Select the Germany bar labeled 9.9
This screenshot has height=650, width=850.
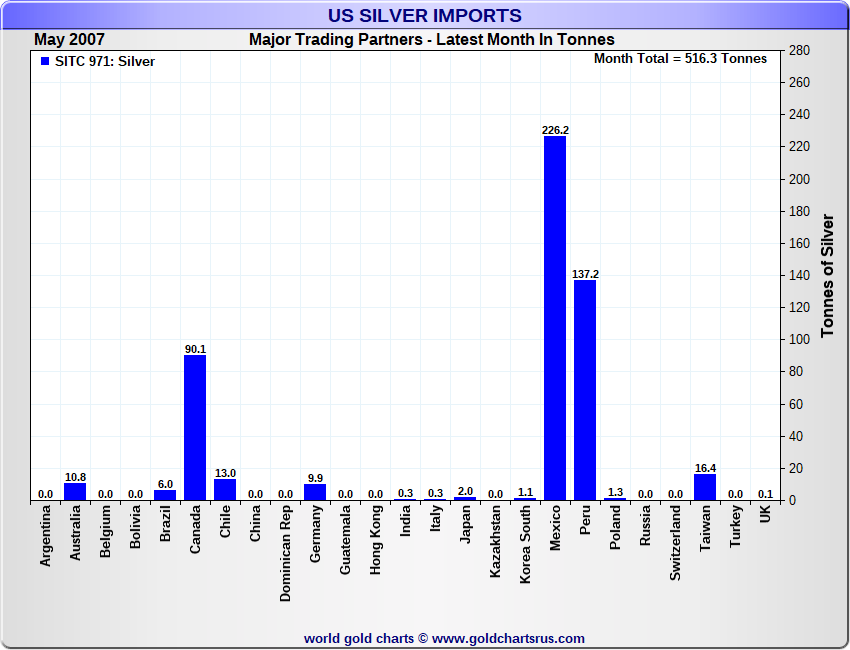tap(315, 492)
